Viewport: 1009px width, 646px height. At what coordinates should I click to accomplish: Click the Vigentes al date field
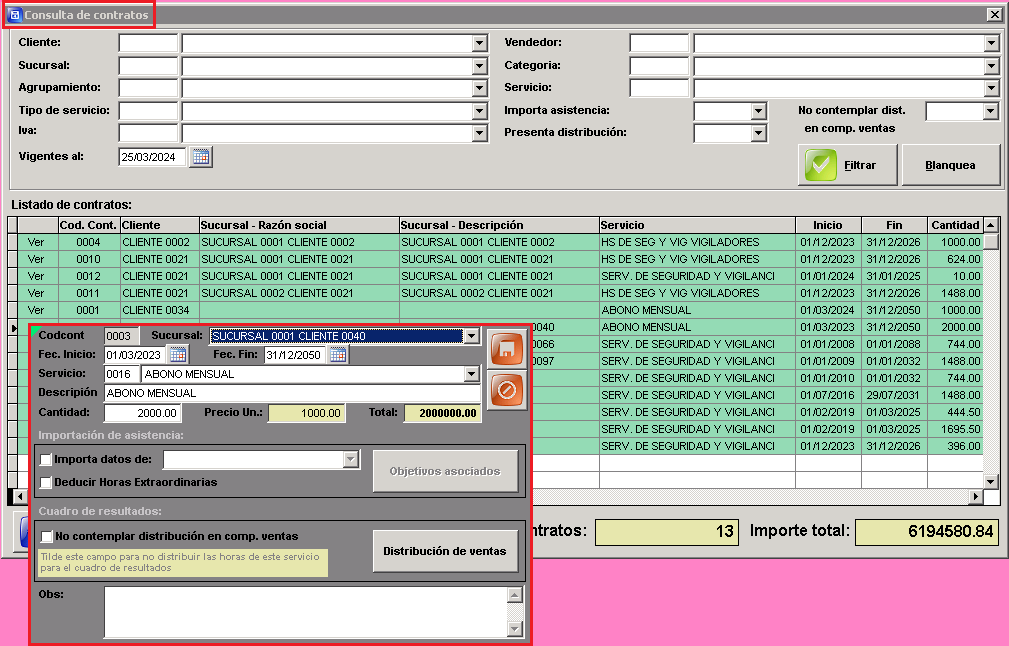click(x=153, y=157)
